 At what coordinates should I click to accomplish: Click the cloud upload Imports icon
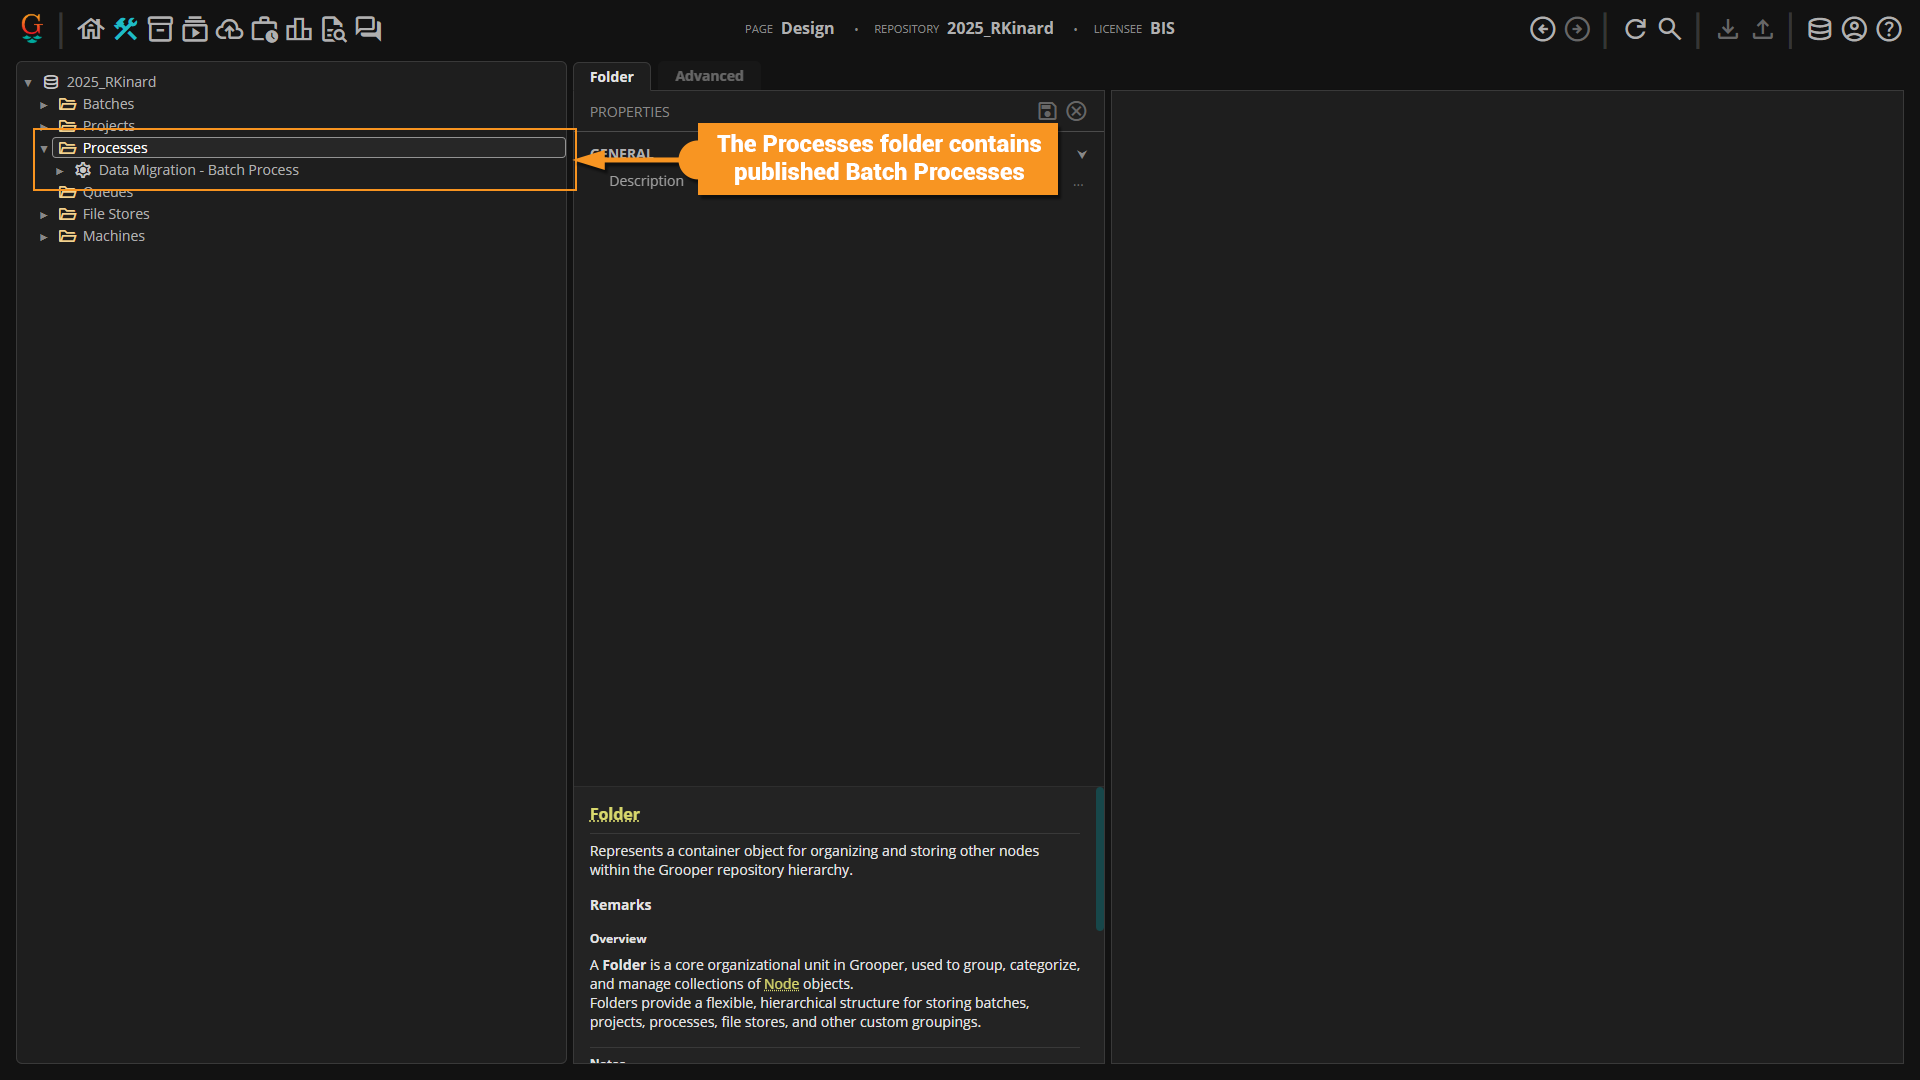coord(229,29)
